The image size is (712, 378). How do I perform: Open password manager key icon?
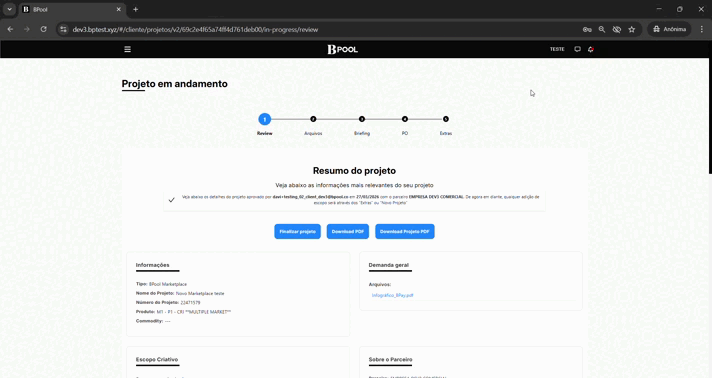tap(587, 29)
